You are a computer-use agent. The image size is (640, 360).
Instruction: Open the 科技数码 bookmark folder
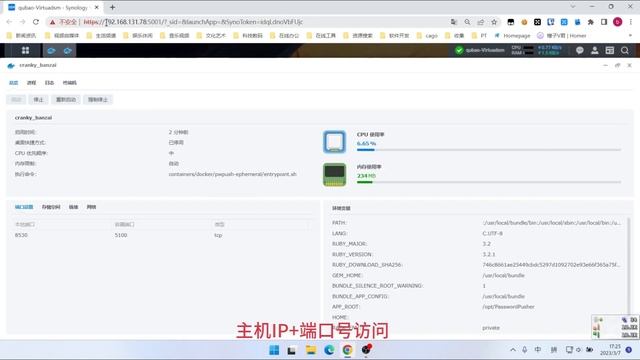[x=248, y=36]
